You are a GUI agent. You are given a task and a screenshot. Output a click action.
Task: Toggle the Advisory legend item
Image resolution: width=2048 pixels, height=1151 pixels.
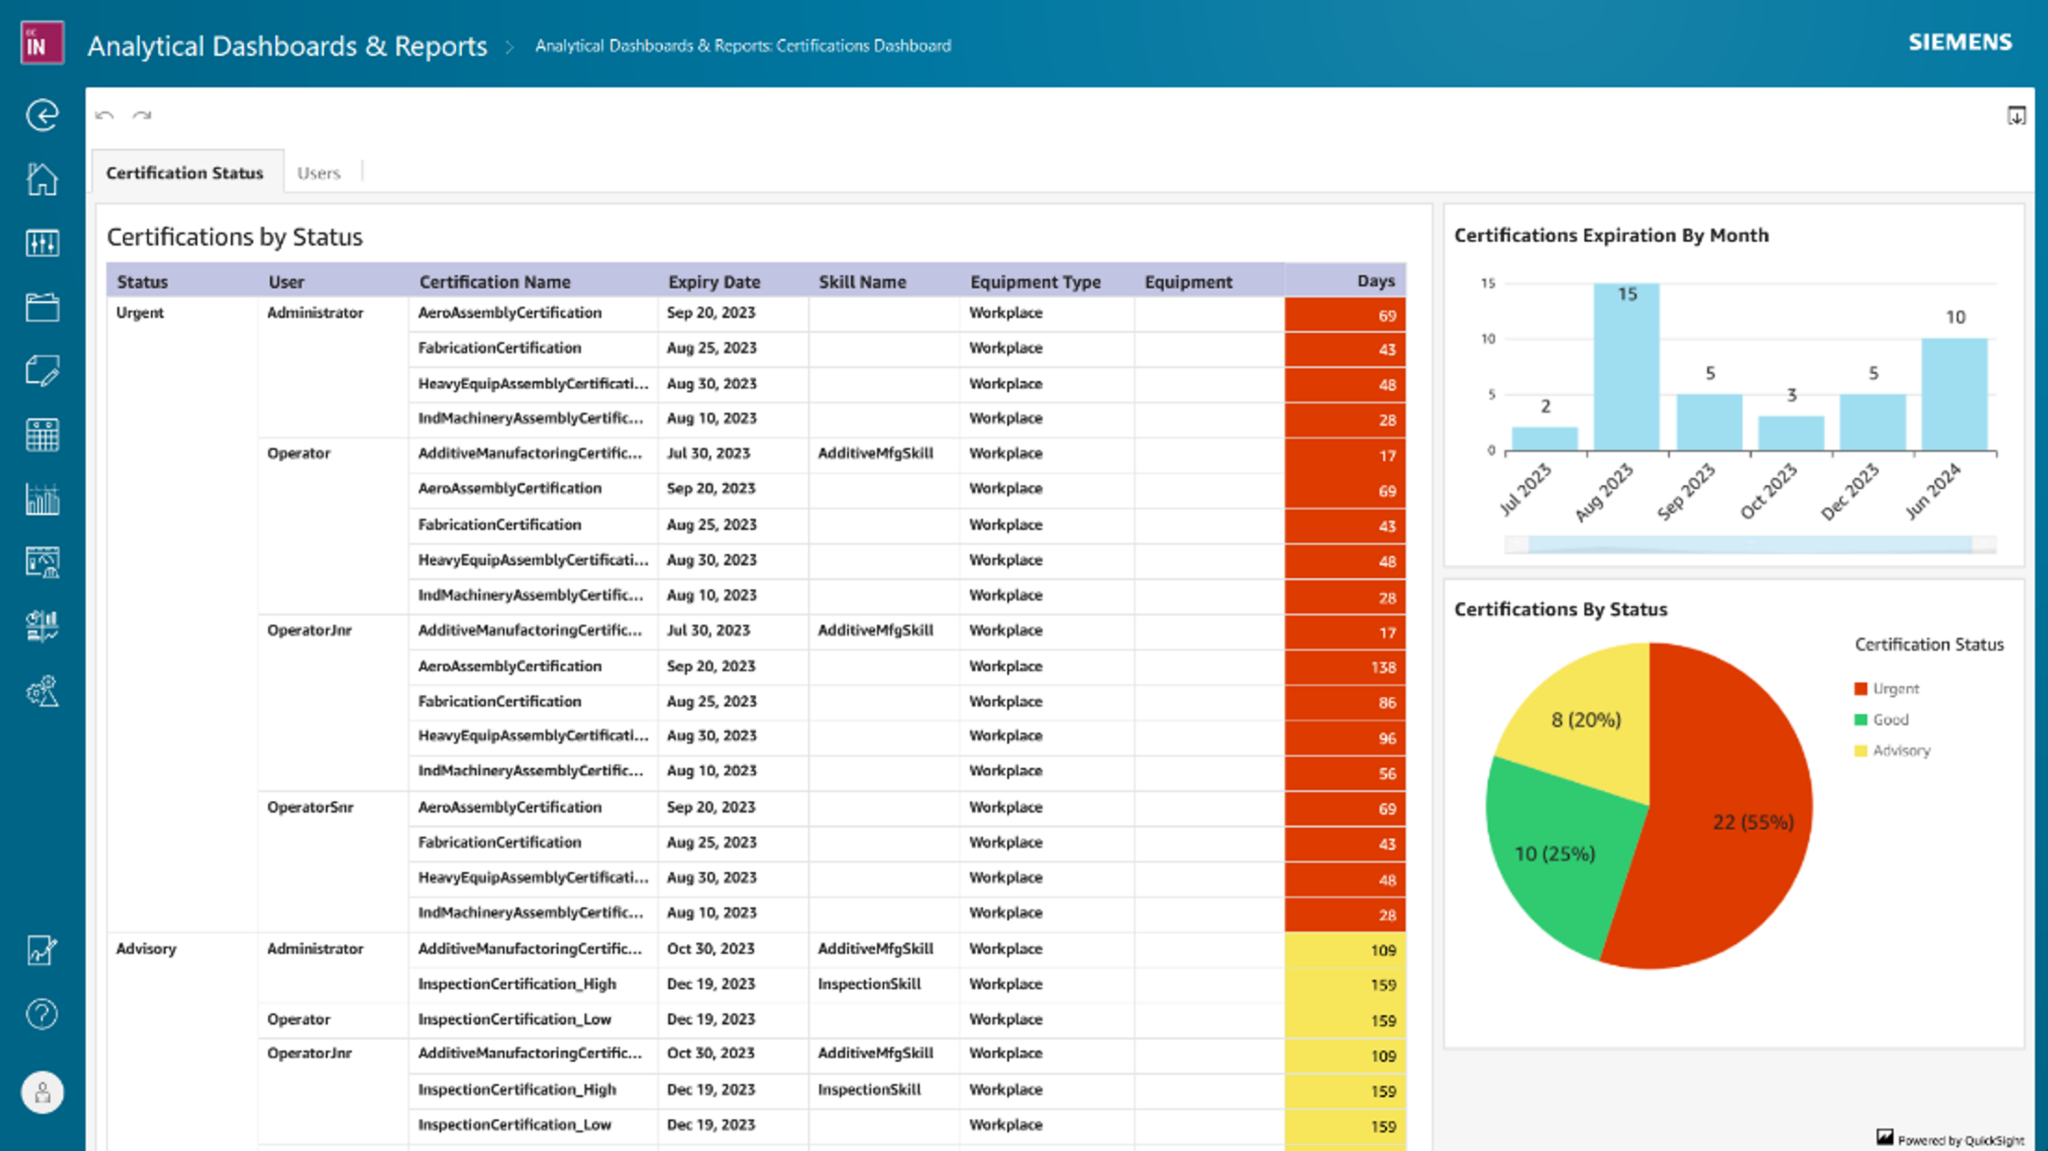coord(1893,750)
